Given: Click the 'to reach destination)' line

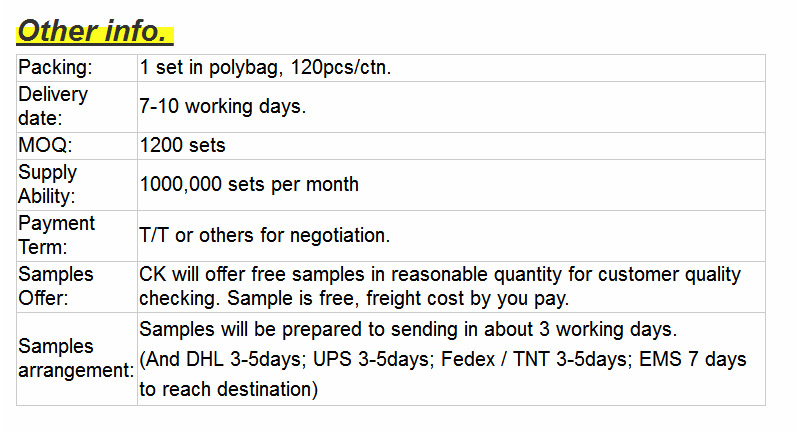Looking at the screenshot, I should pyautogui.click(x=229, y=389).
